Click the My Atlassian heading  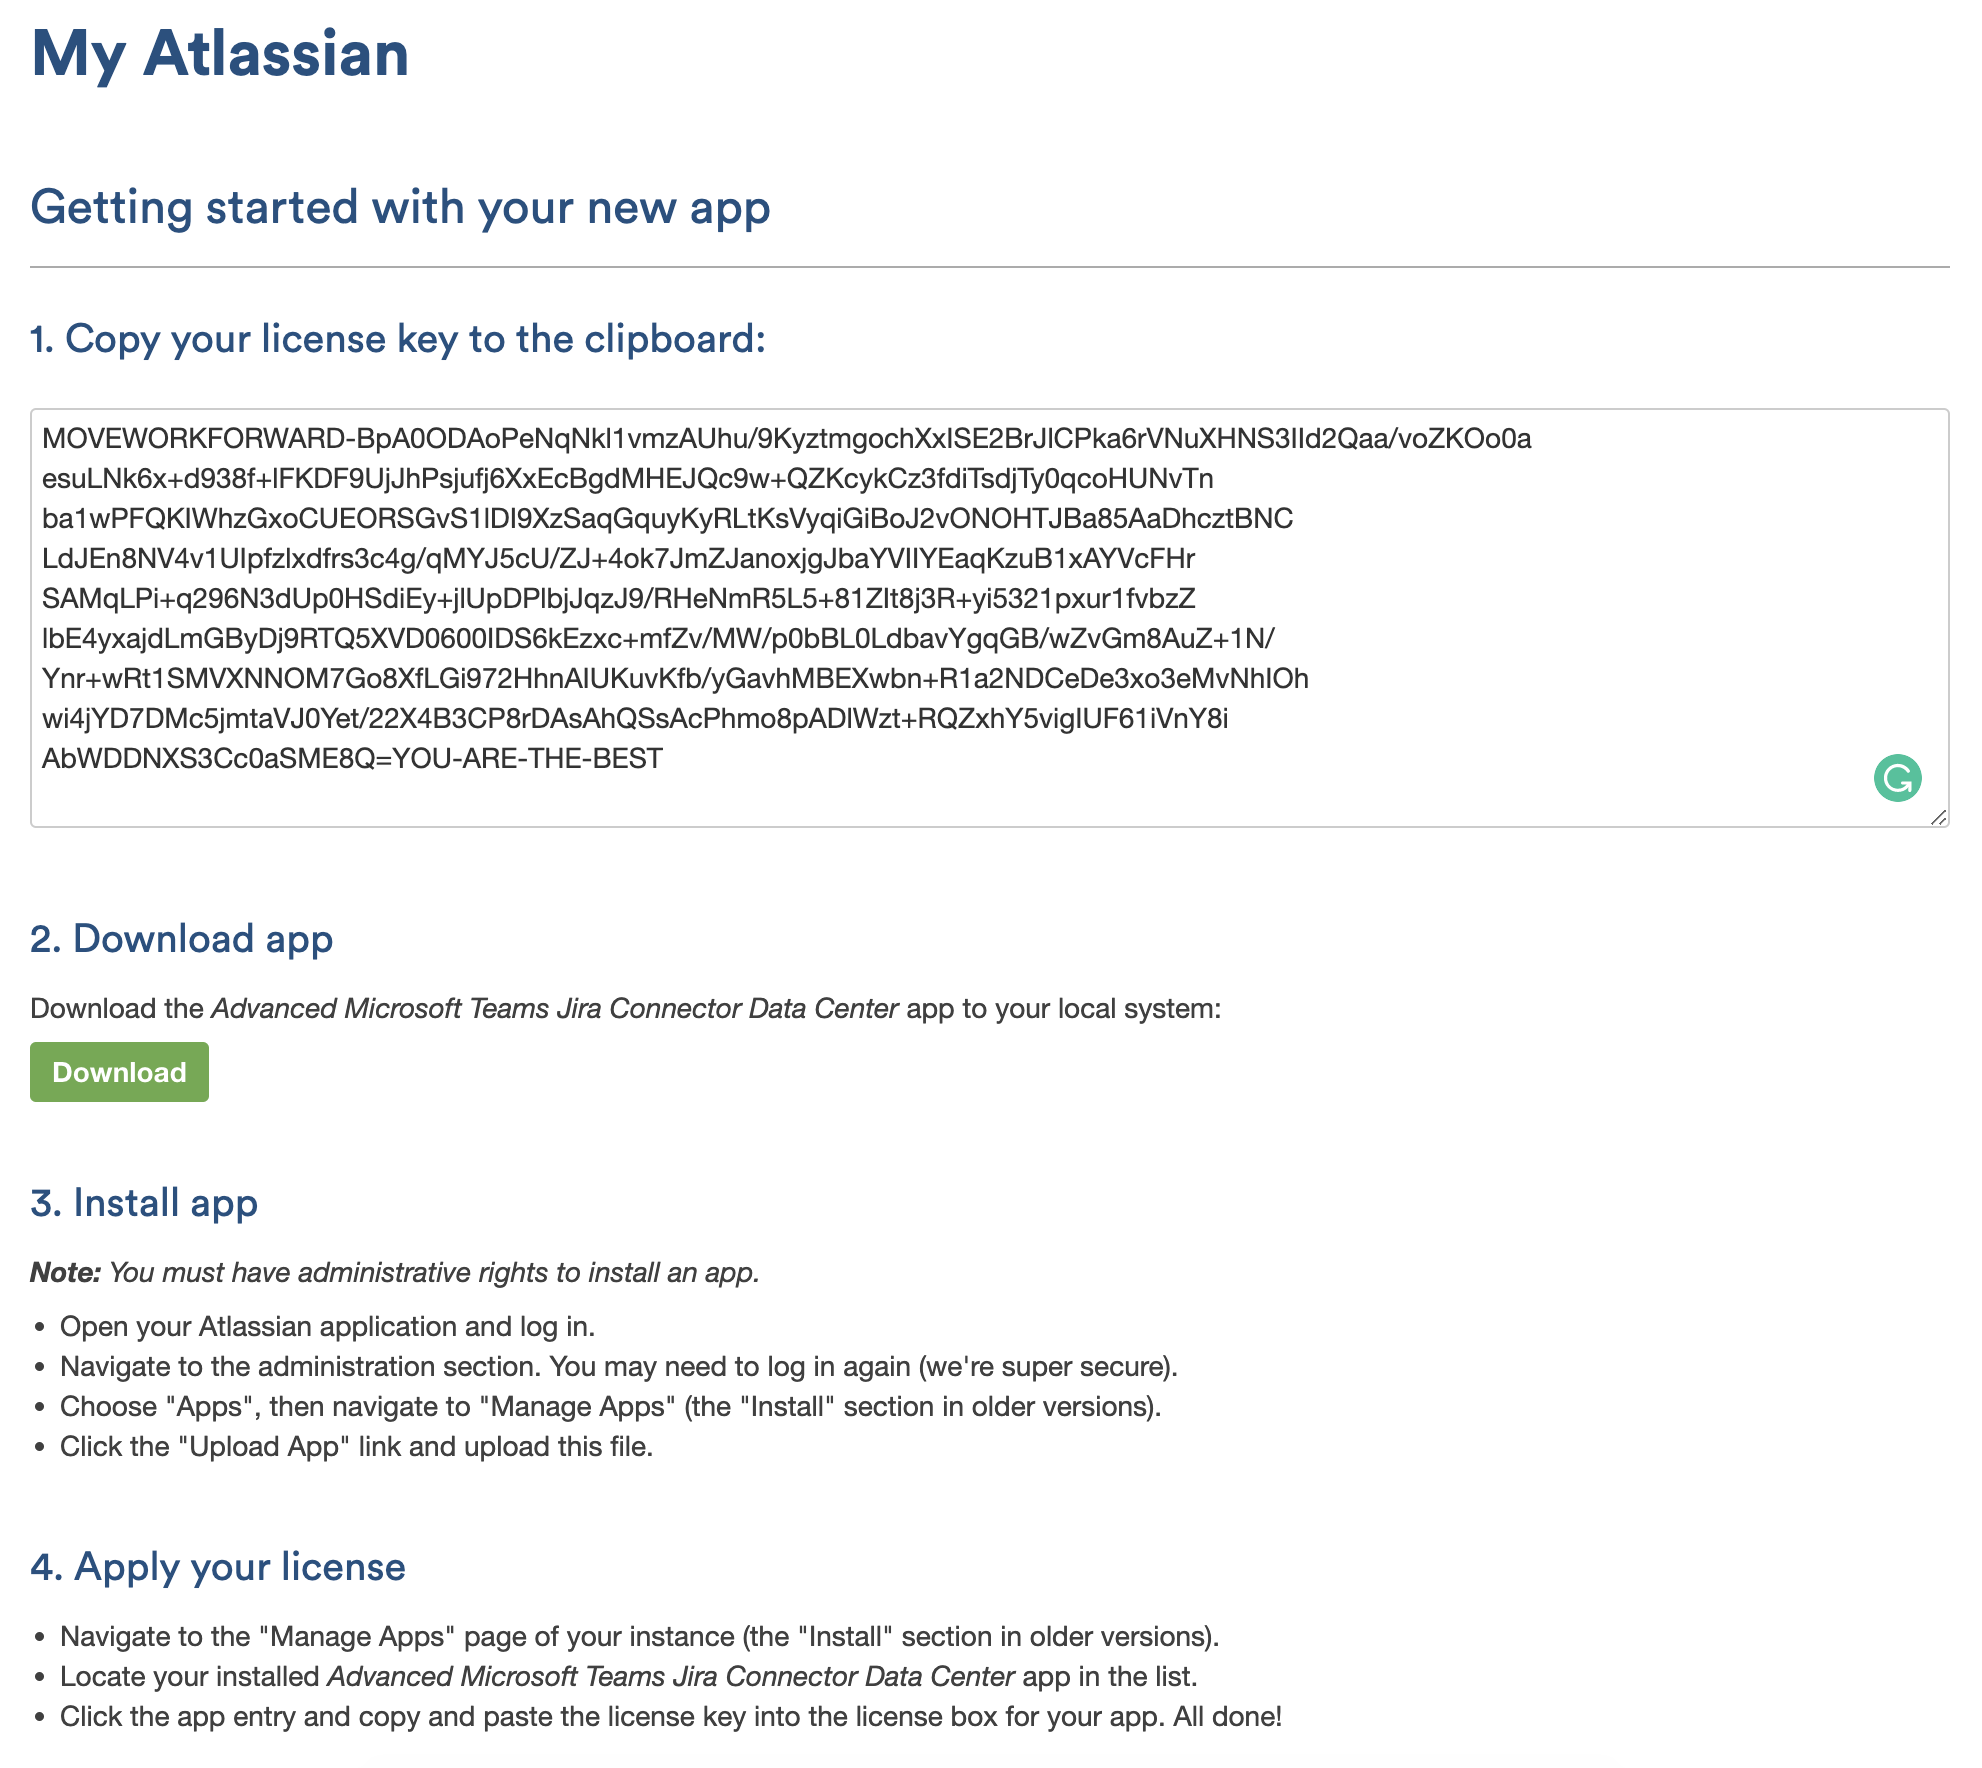click(219, 55)
